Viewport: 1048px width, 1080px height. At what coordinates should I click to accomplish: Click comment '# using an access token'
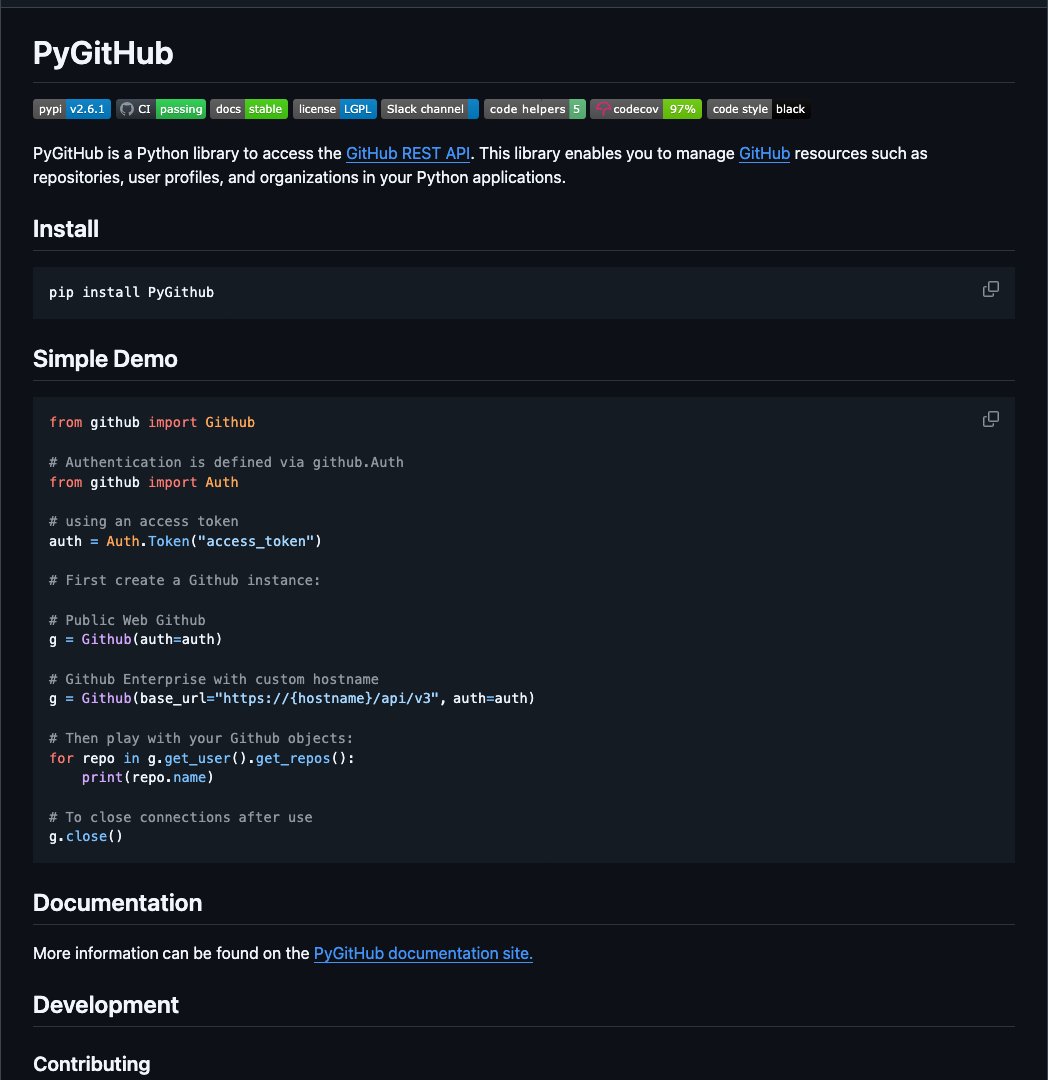coord(144,521)
